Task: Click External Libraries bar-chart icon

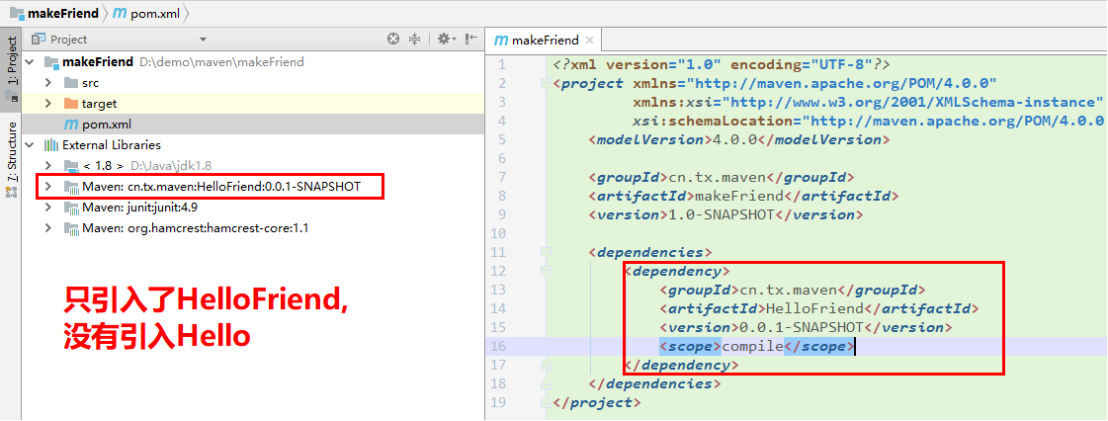Action: [52, 145]
